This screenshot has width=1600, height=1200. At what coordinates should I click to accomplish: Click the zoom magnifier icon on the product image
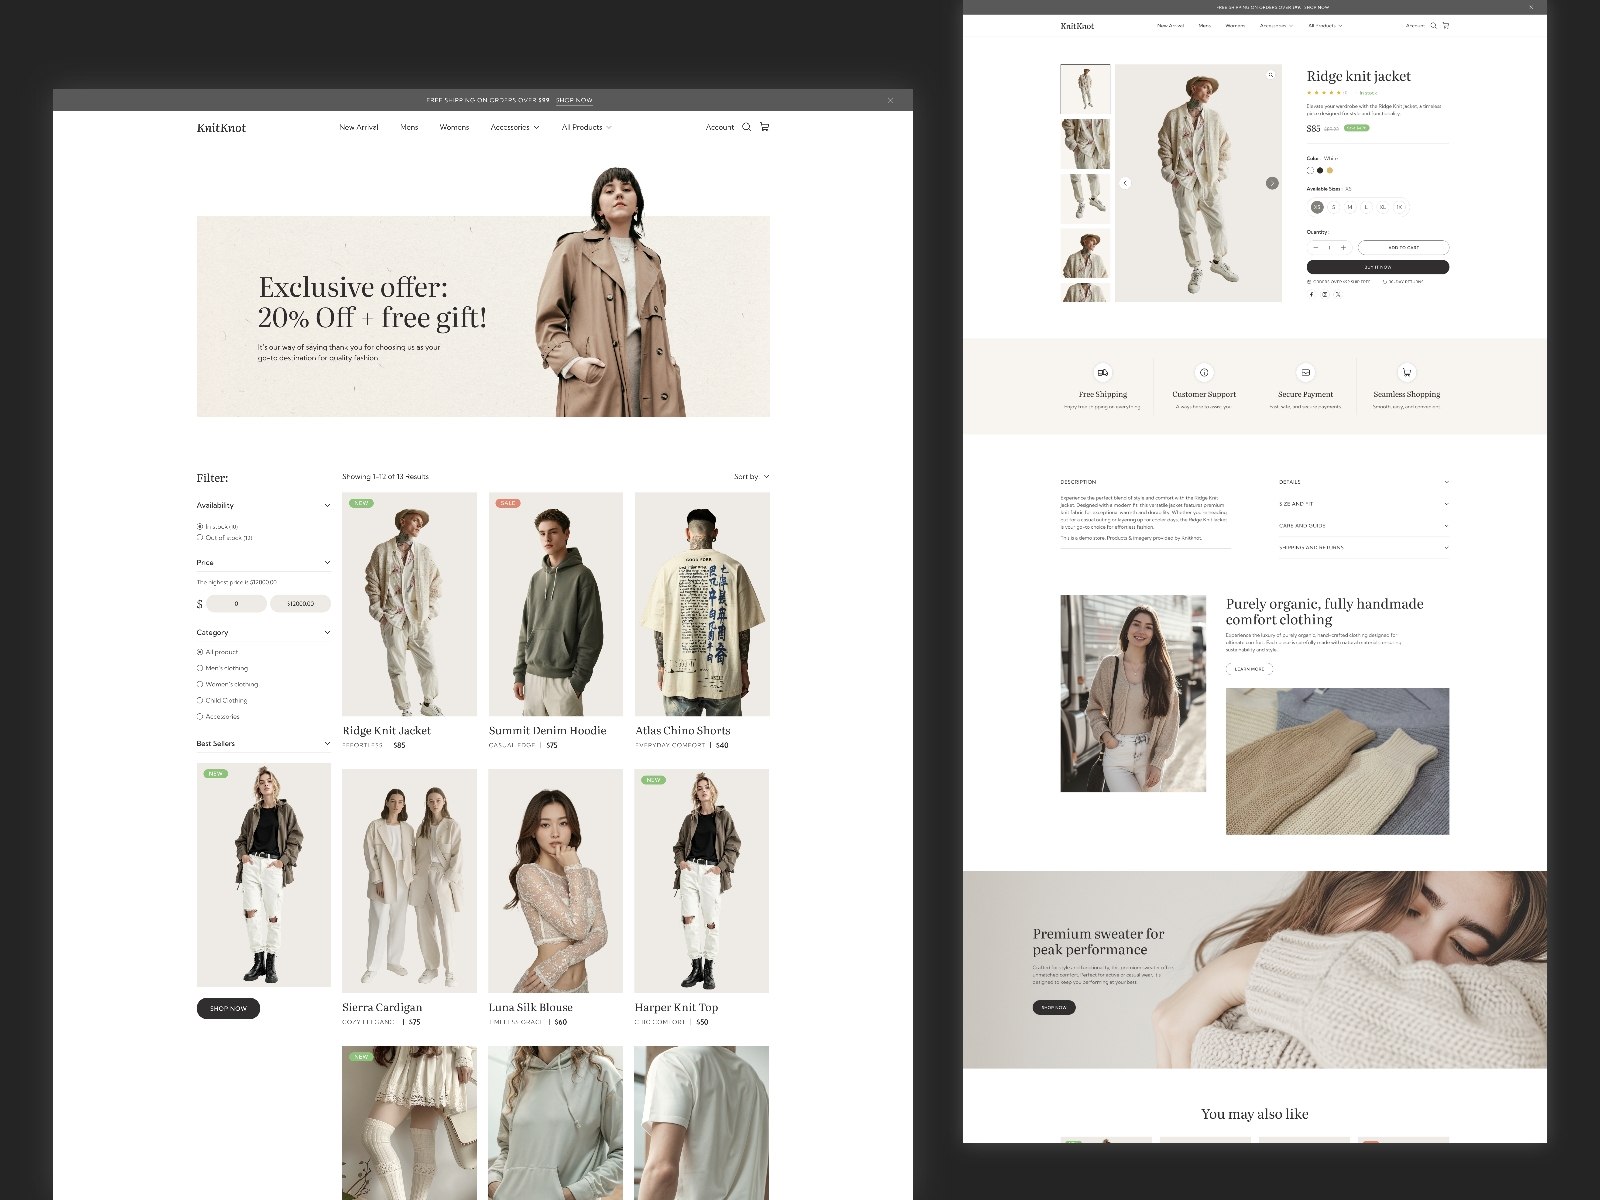click(x=1270, y=72)
